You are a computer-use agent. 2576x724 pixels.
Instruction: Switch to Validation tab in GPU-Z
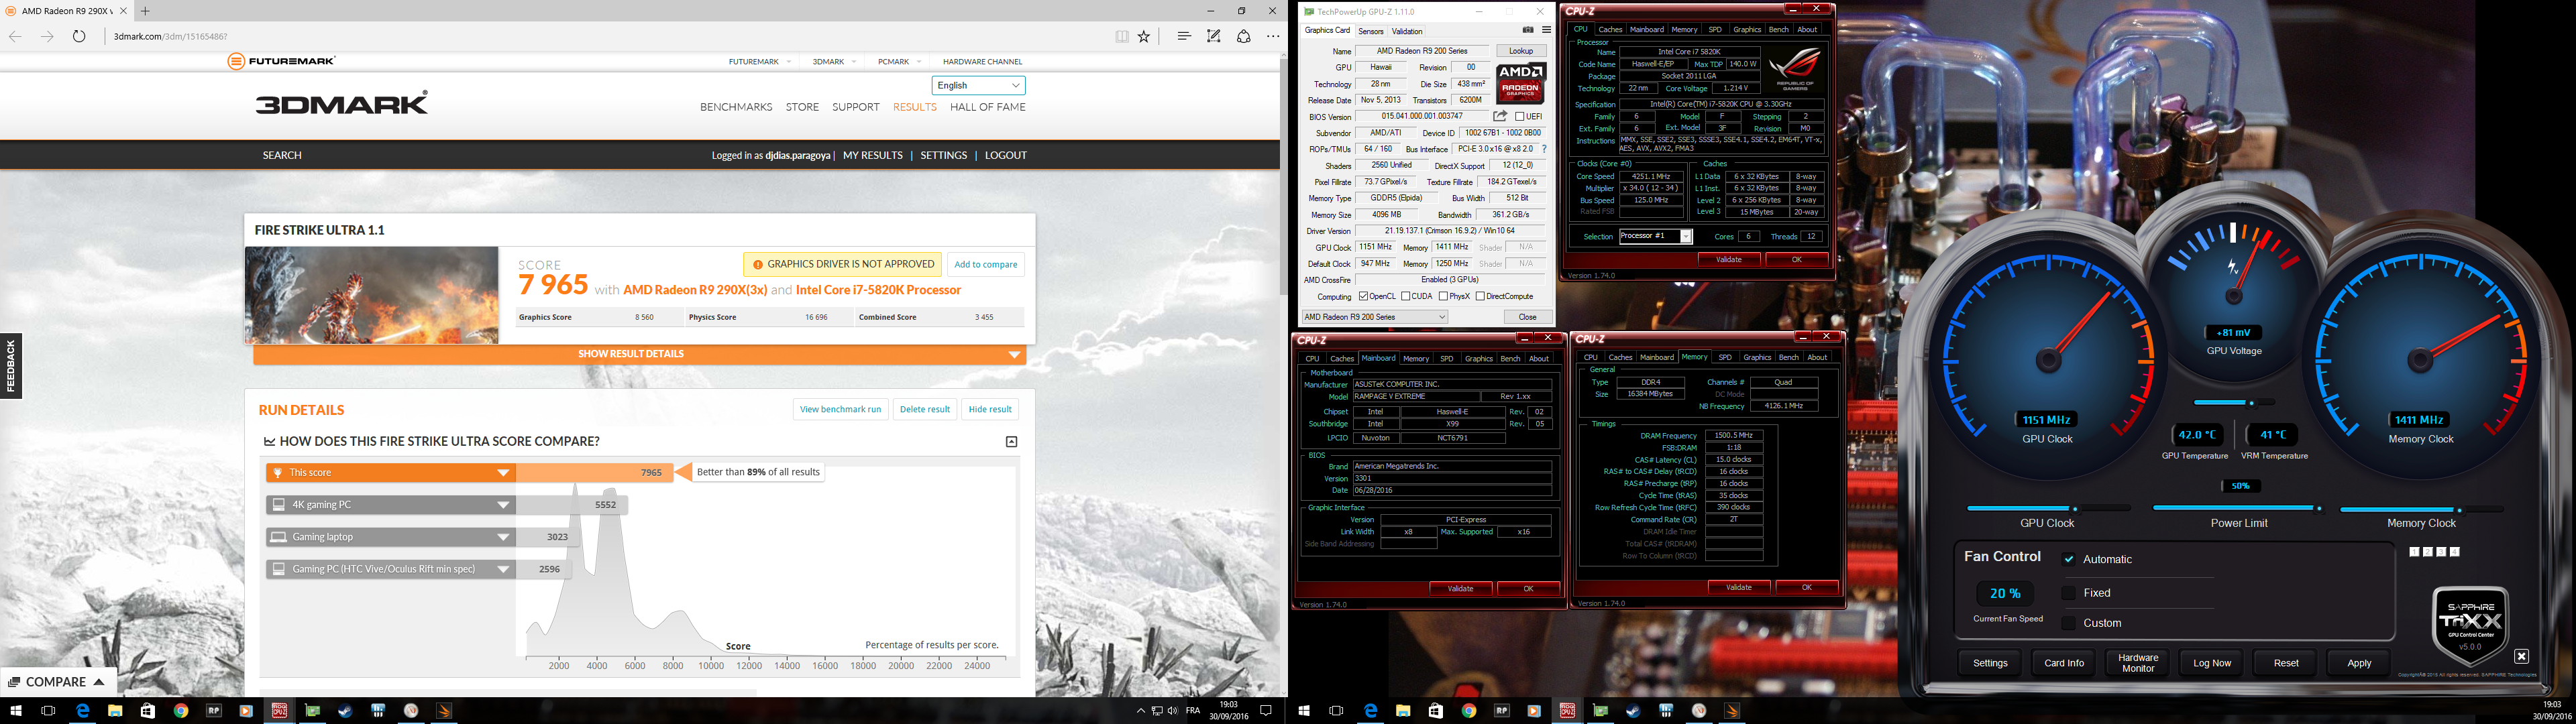(1407, 31)
